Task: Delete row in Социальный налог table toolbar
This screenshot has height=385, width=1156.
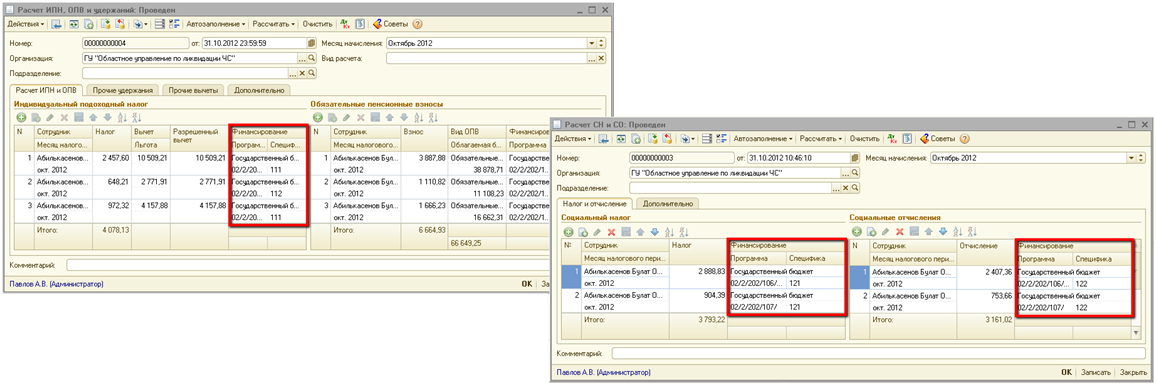Action: click(x=611, y=232)
